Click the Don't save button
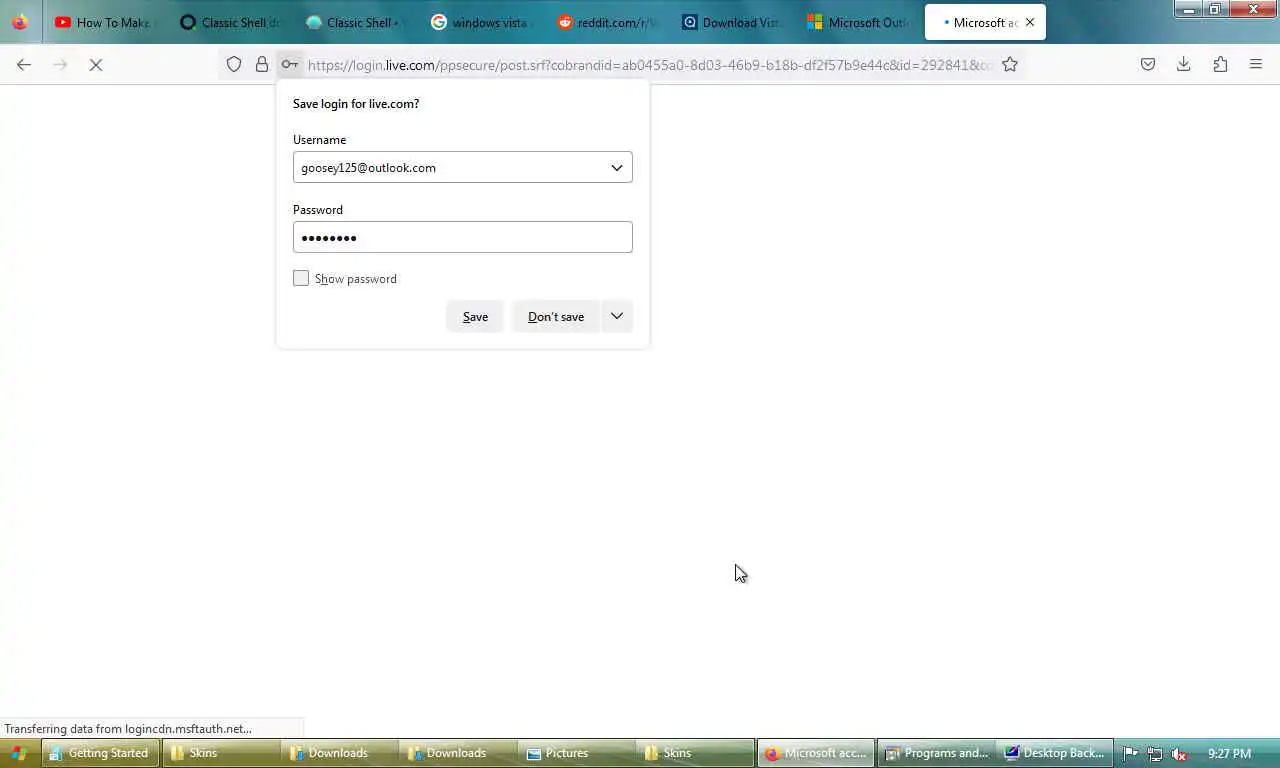The image size is (1280, 768). [x=555, y=316]
